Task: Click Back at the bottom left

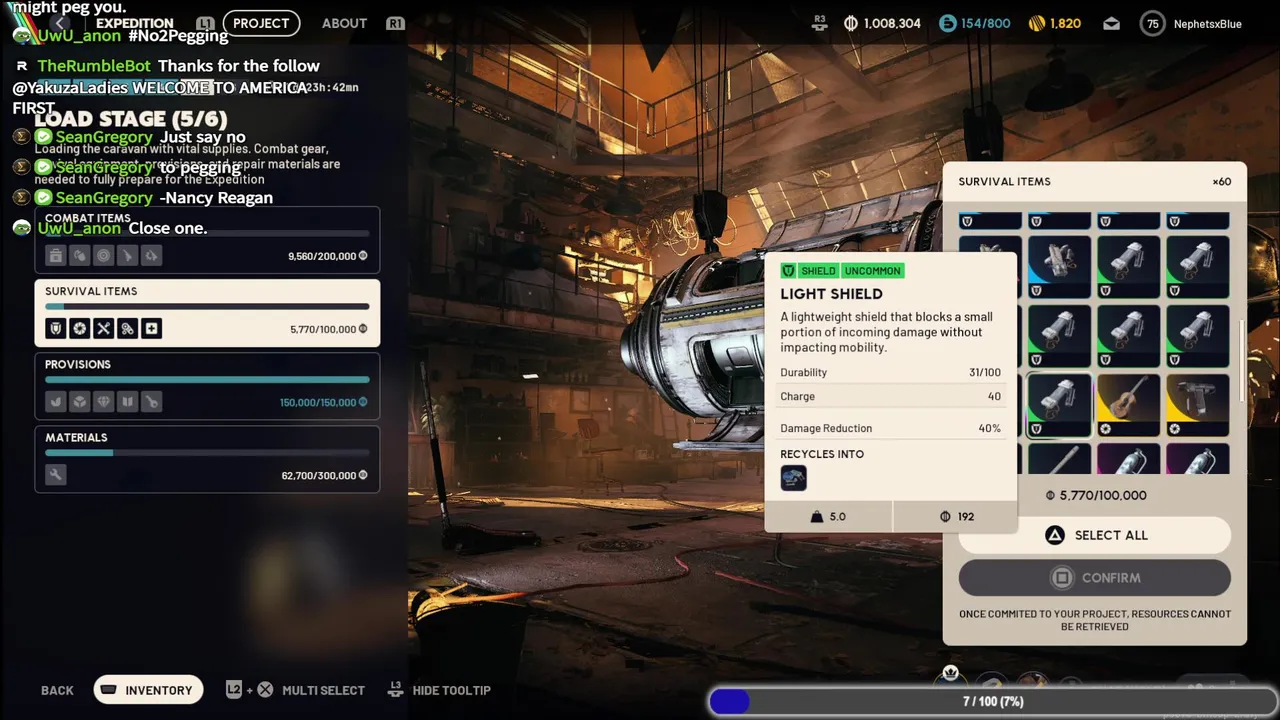Action: 57,690
